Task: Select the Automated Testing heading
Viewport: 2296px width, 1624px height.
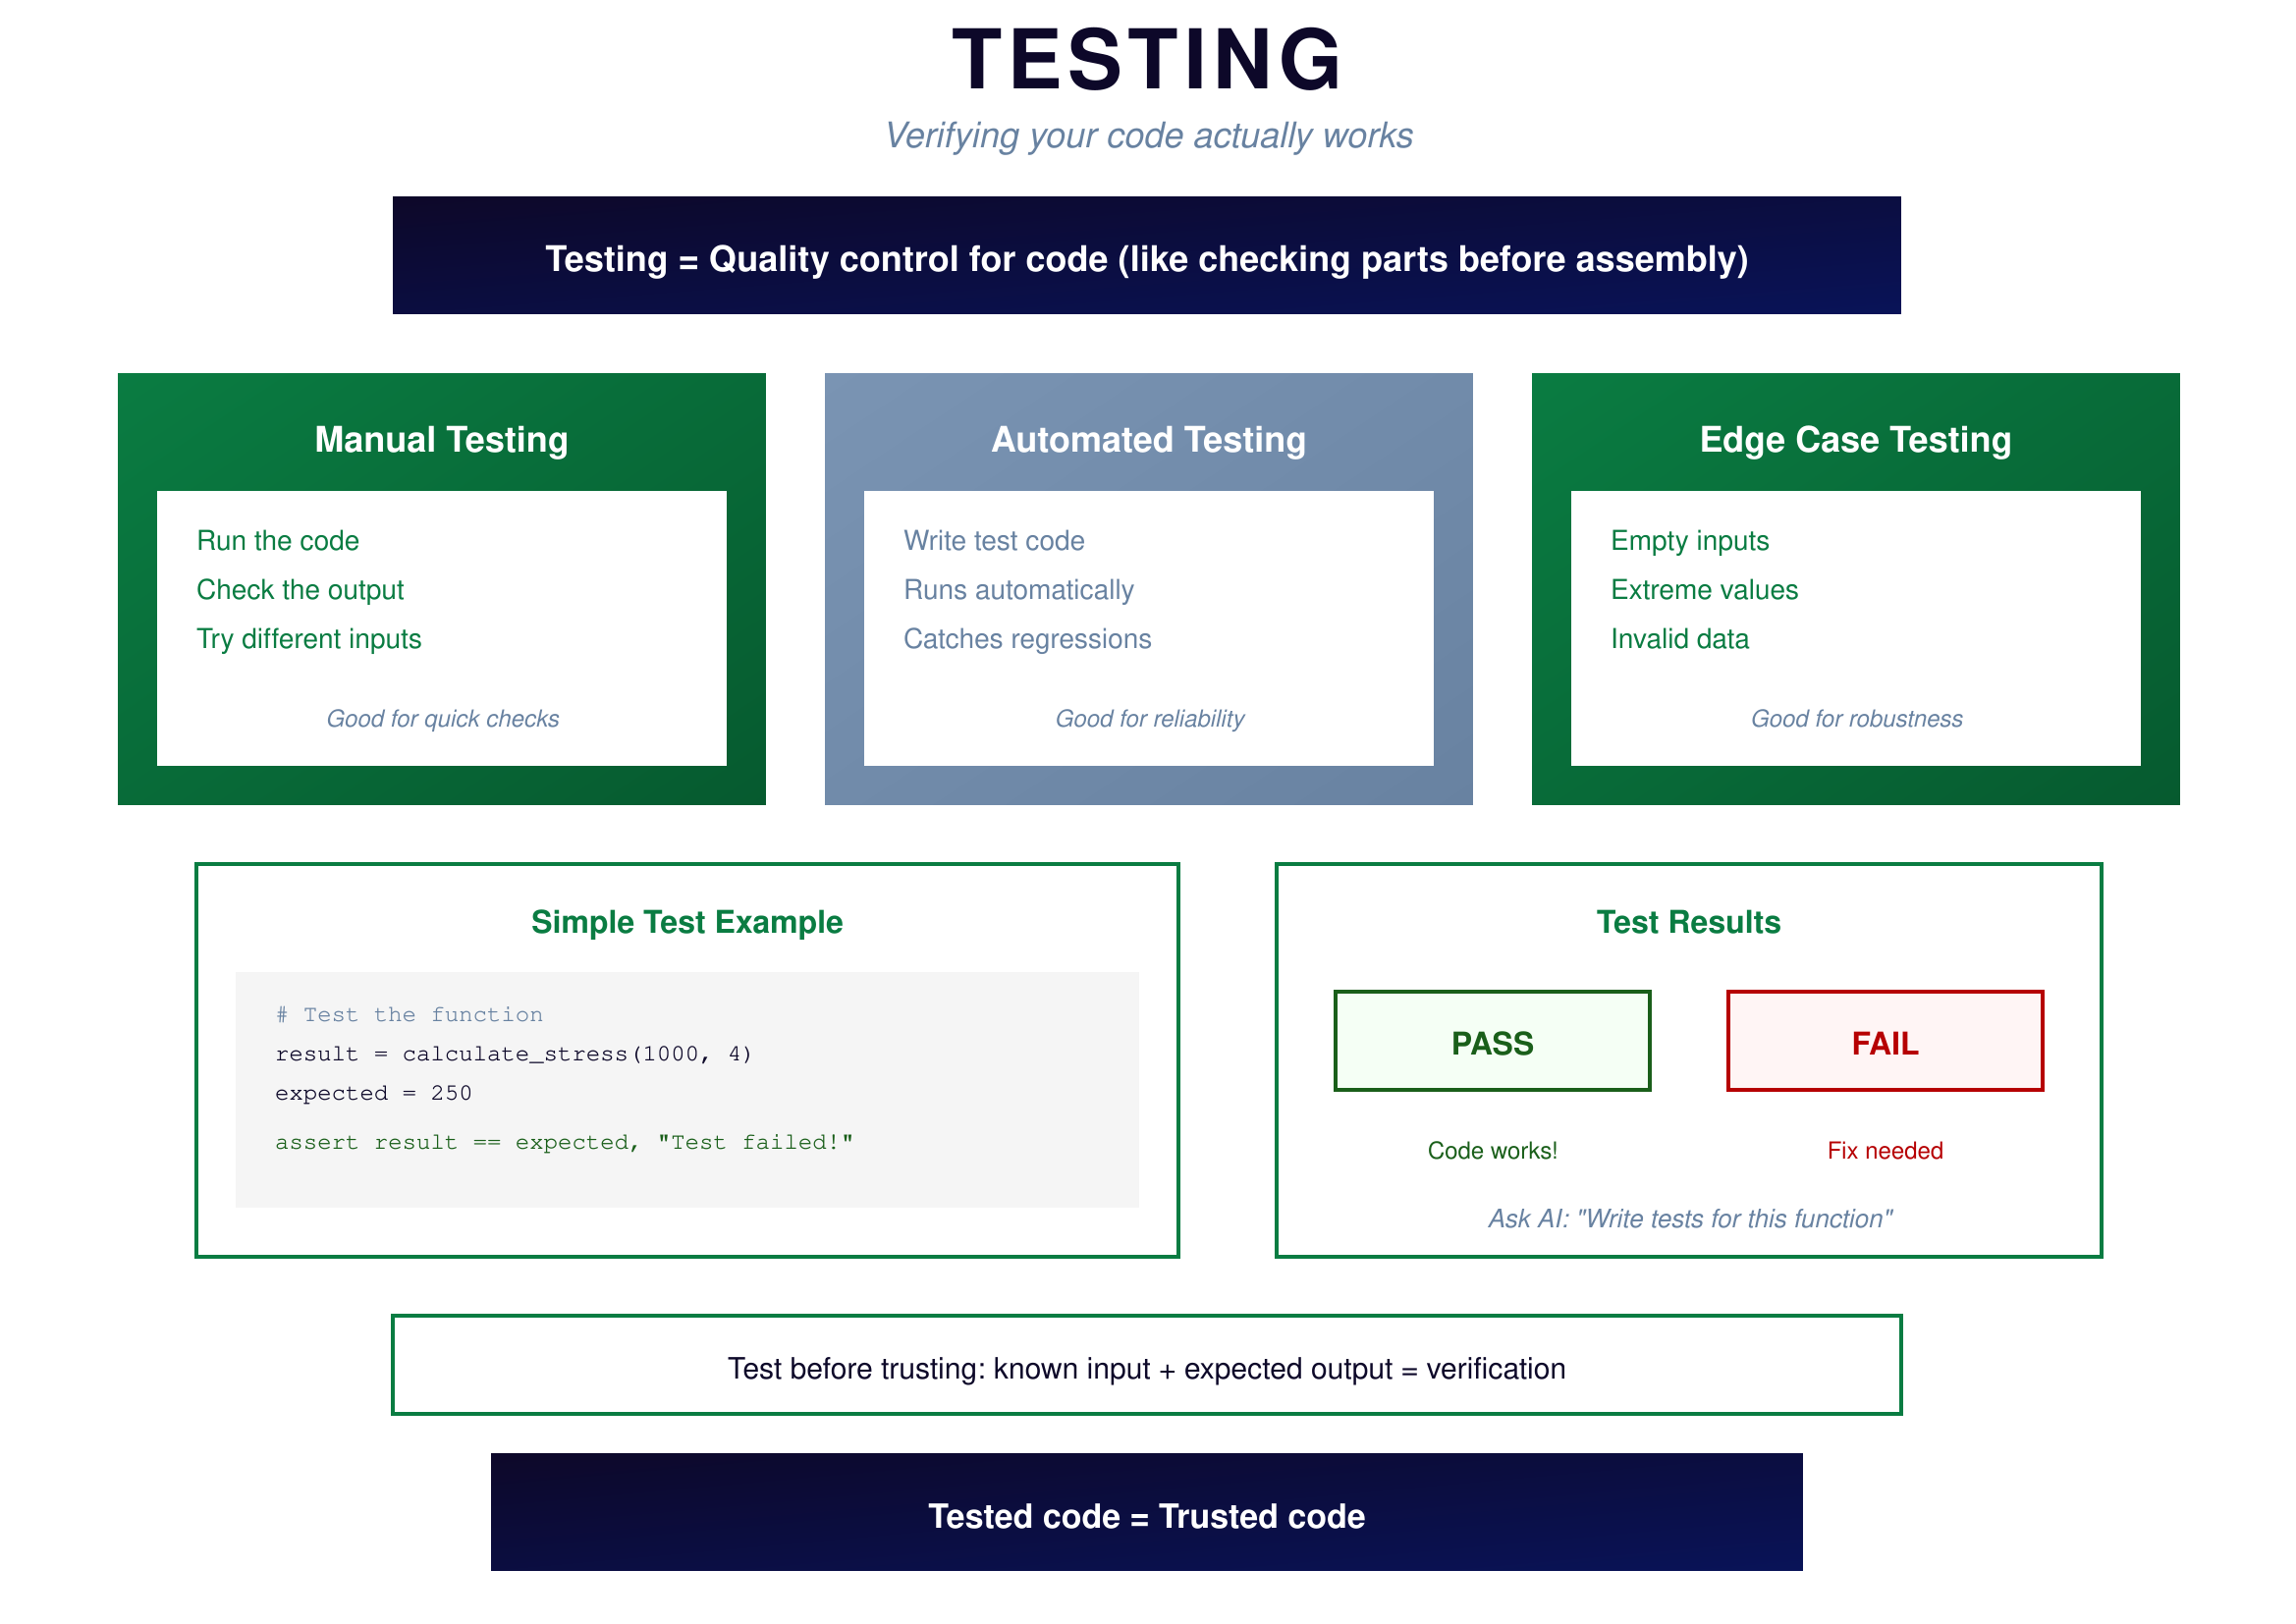Action: 1148,440
